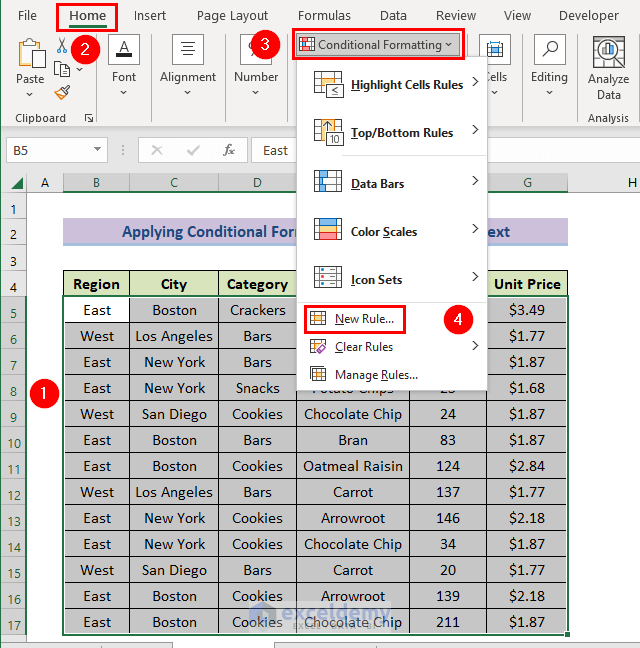Click the Insert Function fx icon
This screenshot has height=648, width=640.
[x=229, y=150]
